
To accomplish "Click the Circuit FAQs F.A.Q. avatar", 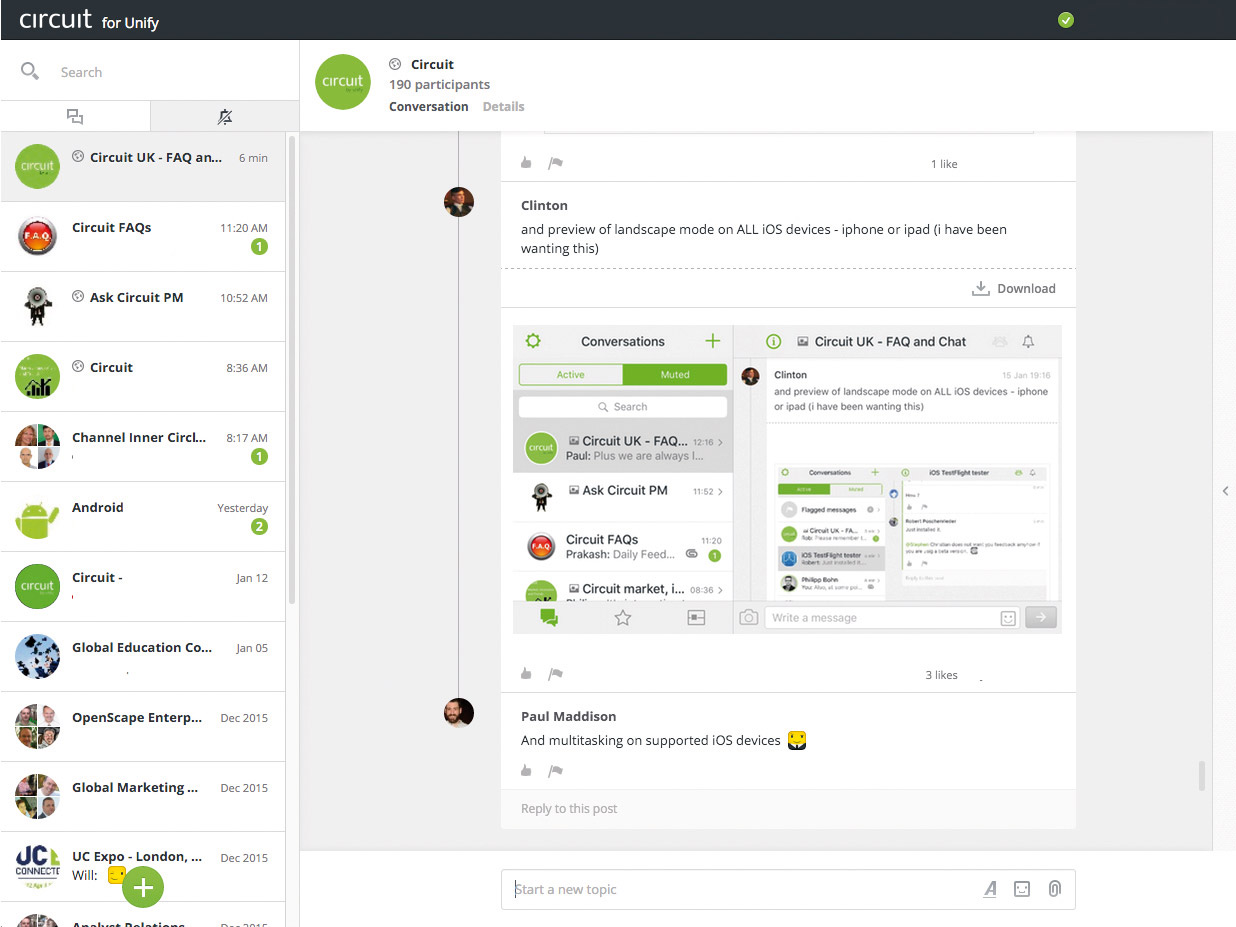I will coord(38,237).
